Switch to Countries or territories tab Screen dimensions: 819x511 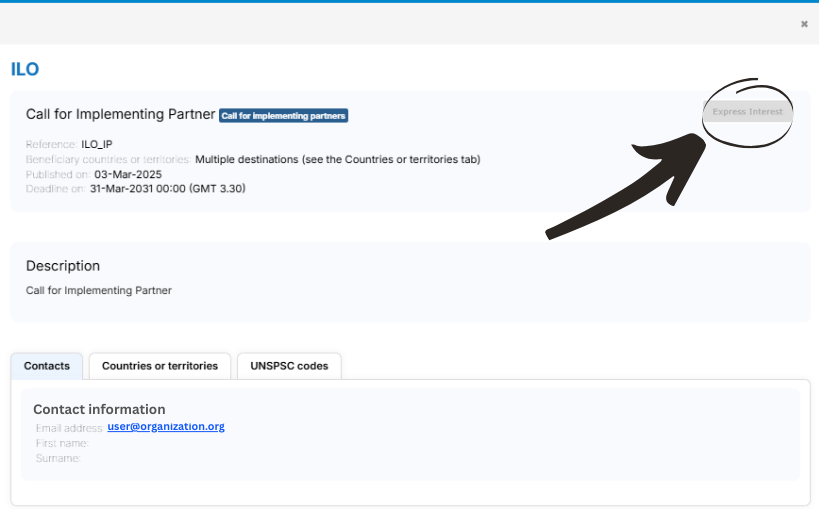pyautogui.click(x=160, y=366)
